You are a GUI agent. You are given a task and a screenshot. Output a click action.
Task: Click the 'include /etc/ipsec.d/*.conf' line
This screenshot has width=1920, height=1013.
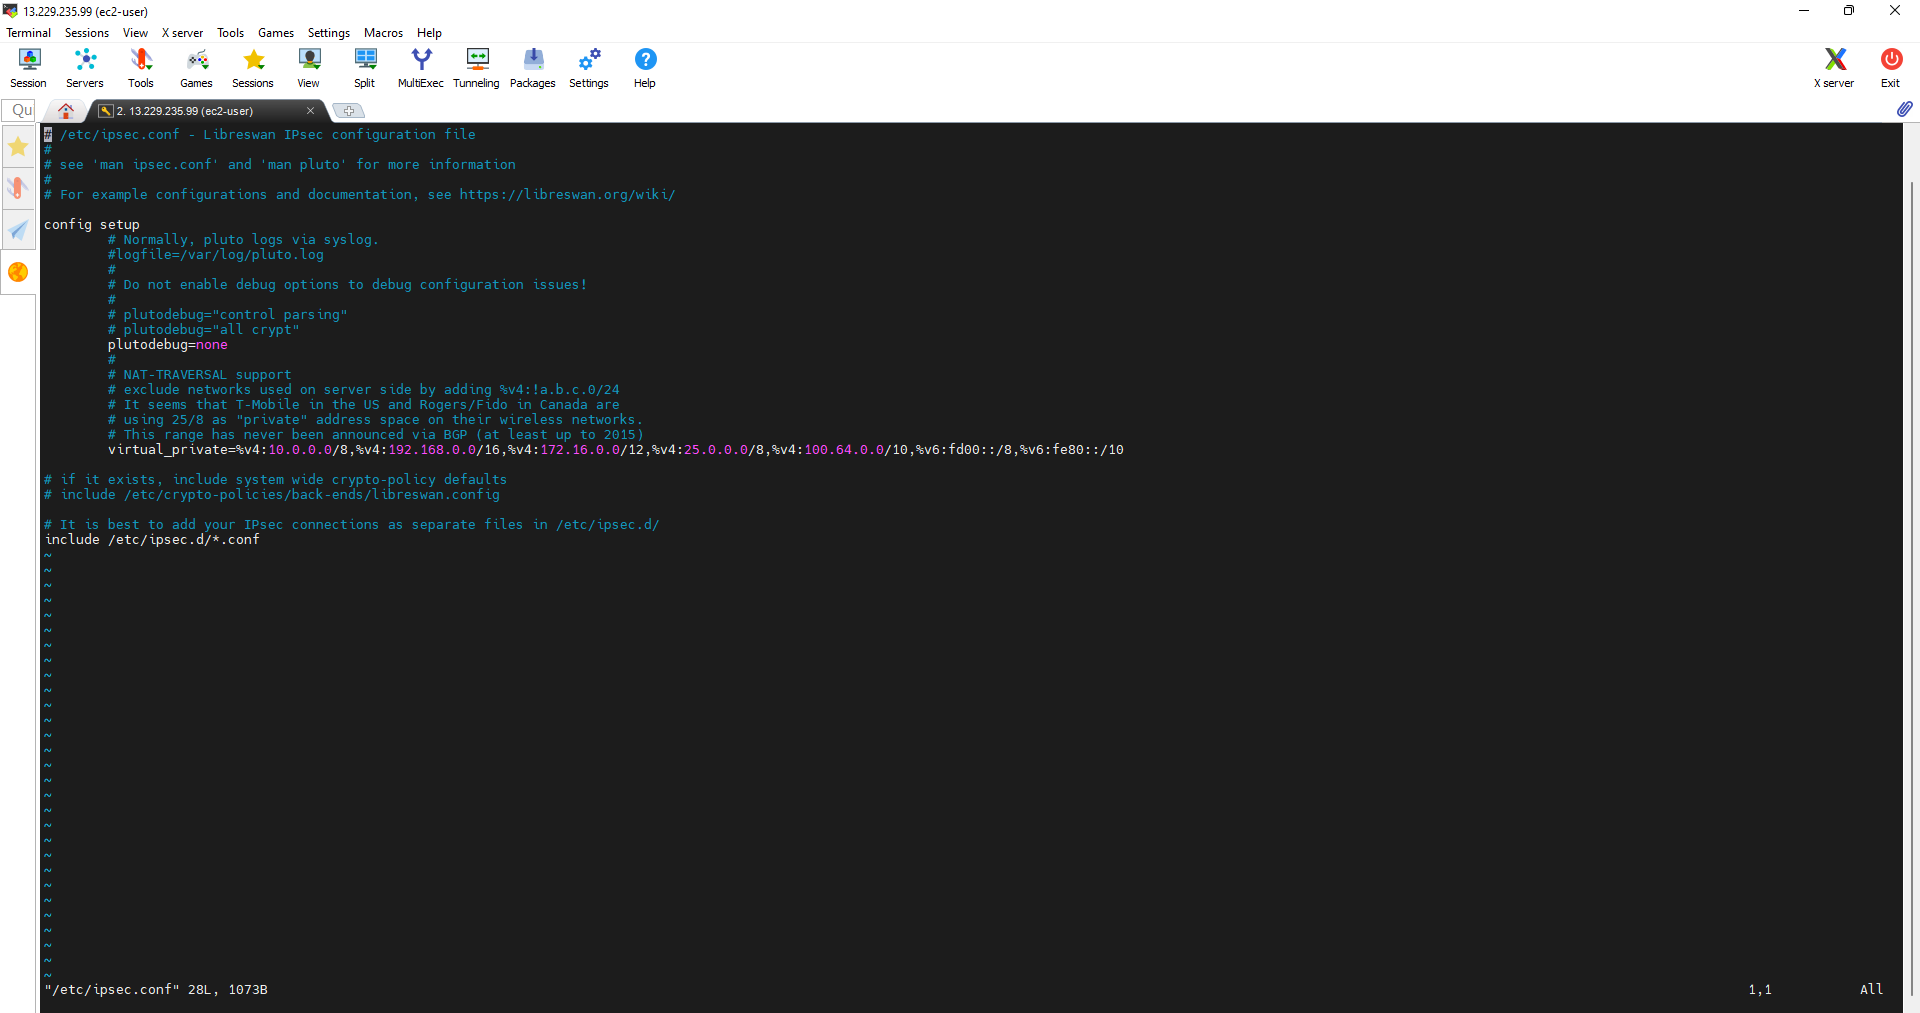click(x=152, y=540)
